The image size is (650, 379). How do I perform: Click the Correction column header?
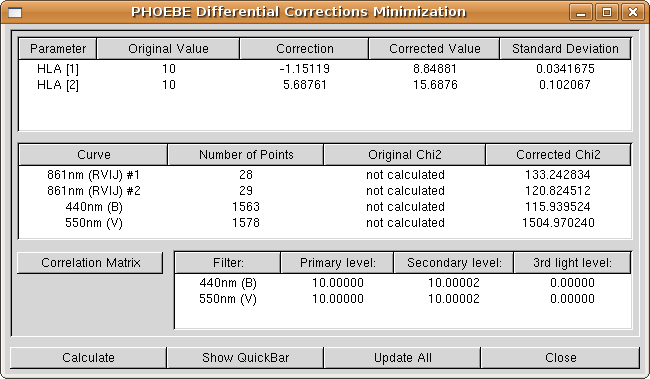[x=304, y=49]
